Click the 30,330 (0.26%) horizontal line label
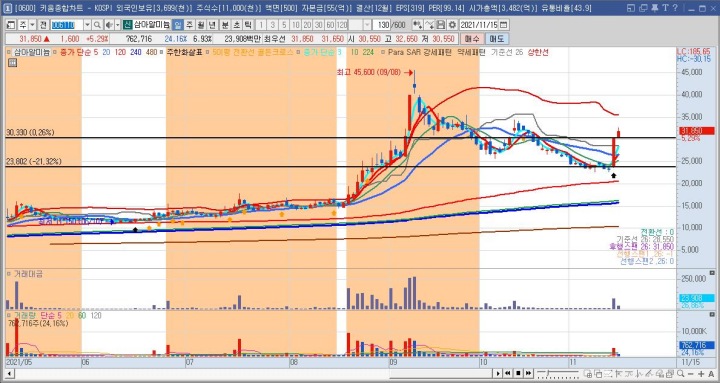This screenshot has width=720, height=383. [30, 133]
